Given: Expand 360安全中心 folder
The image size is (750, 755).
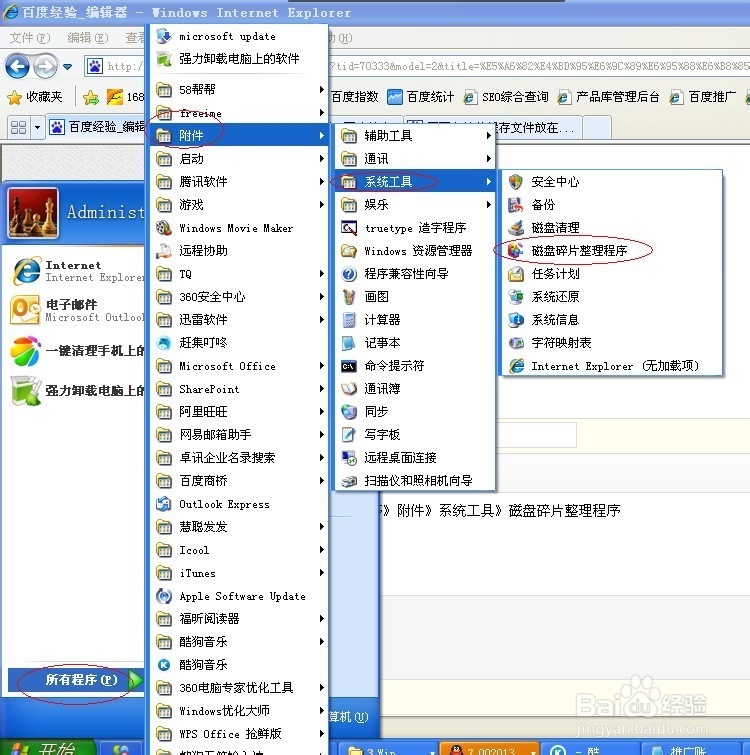Looking at the screenshot, I should coord(239,297).
